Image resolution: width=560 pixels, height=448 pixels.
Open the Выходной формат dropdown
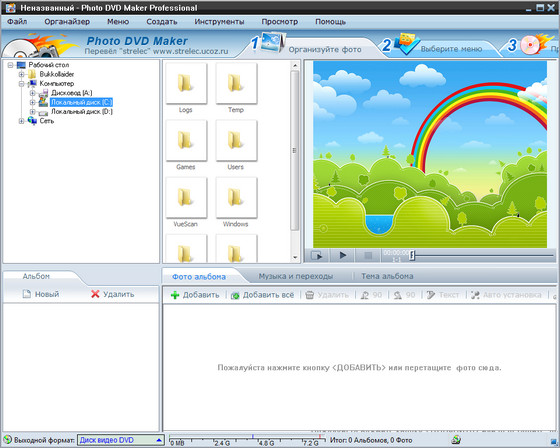(121, 440)
